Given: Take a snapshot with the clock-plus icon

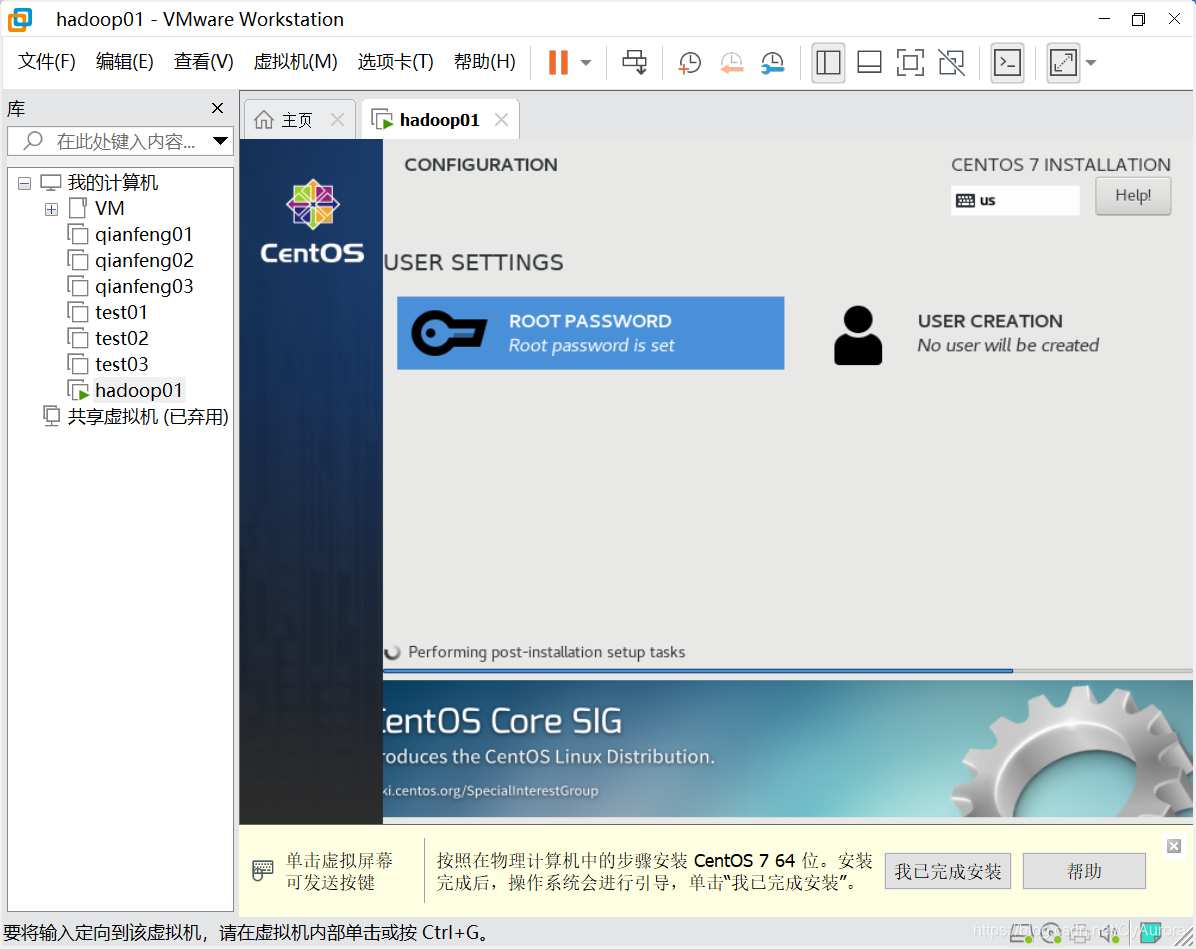Looking at the screenshot, I should 690,63.
